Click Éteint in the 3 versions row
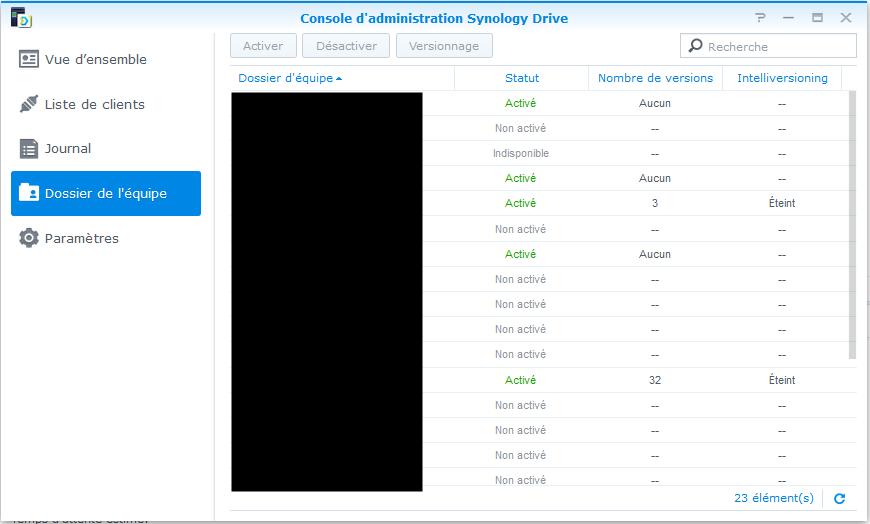The width and height of the screenshot is (870, 524). [782, 203]
